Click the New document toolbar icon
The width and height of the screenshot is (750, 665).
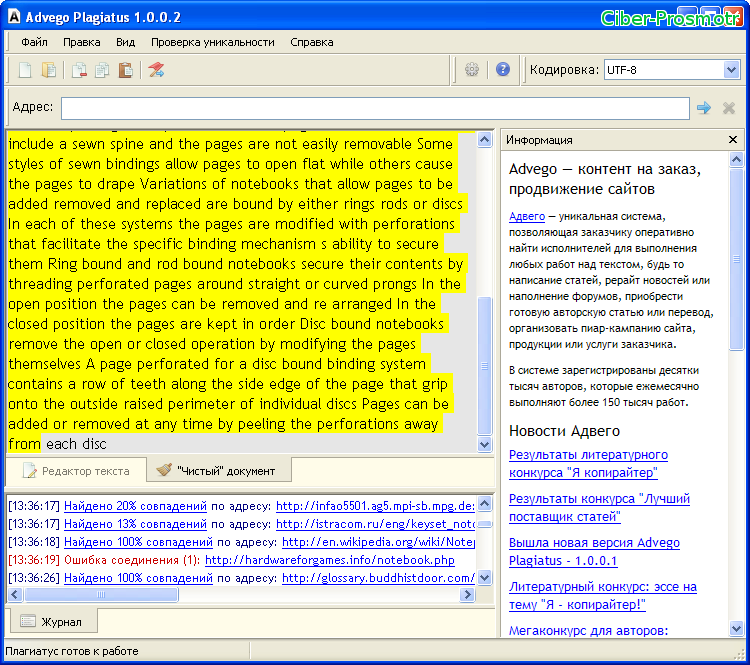[x=25, y=70]
